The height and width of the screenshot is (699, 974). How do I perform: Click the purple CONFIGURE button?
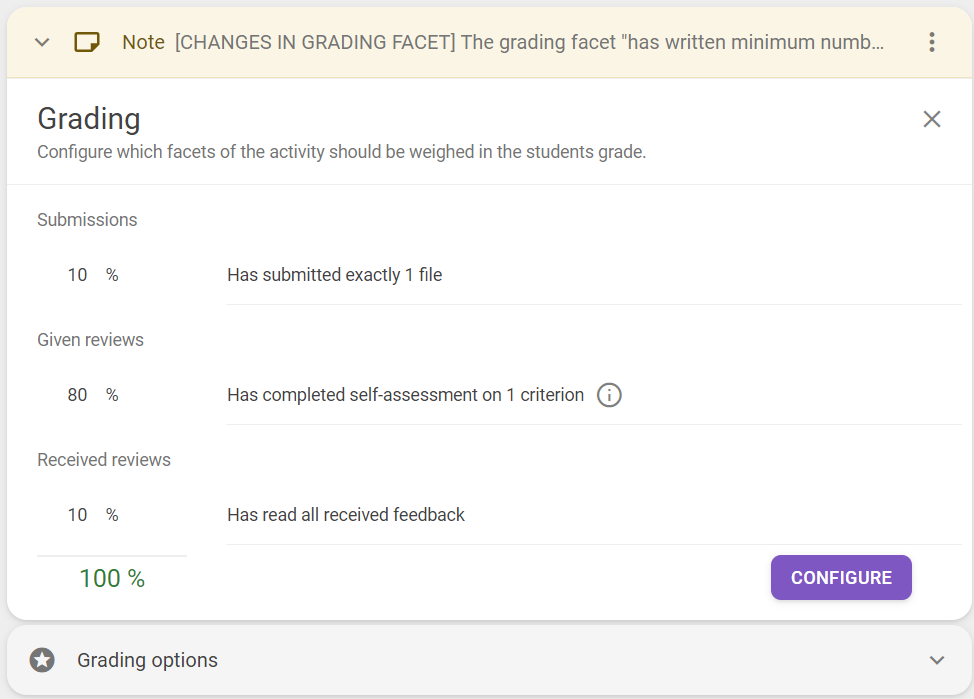tap(841, 577)
